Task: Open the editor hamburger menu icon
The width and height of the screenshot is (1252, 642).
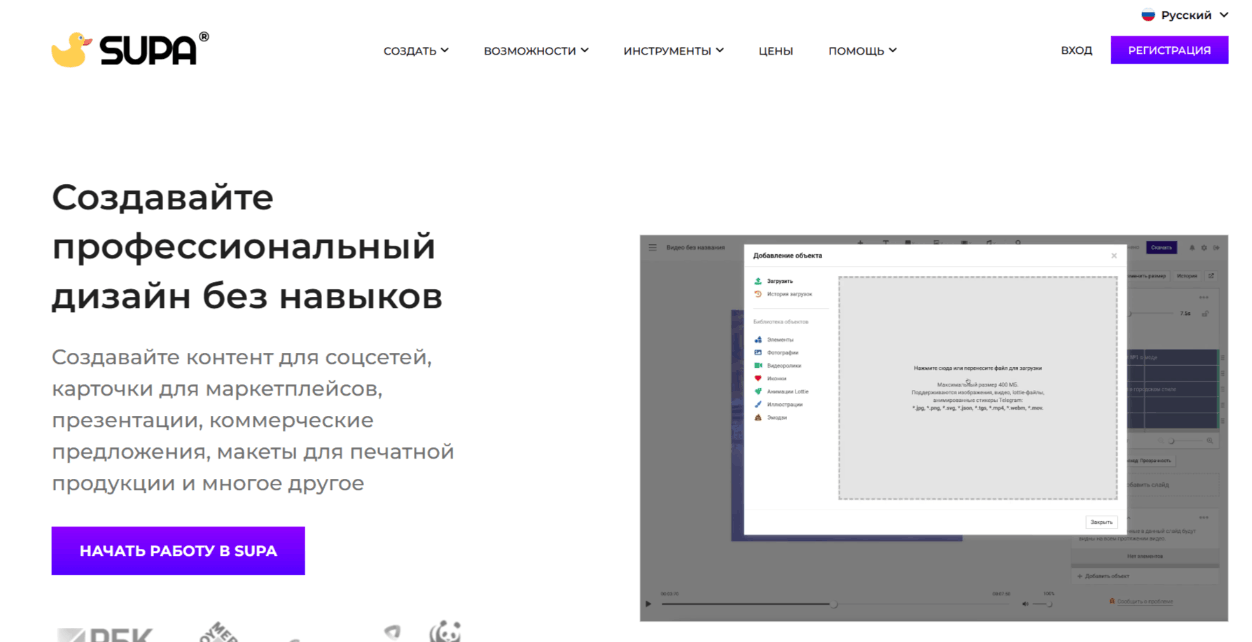Action: point(653,247)
